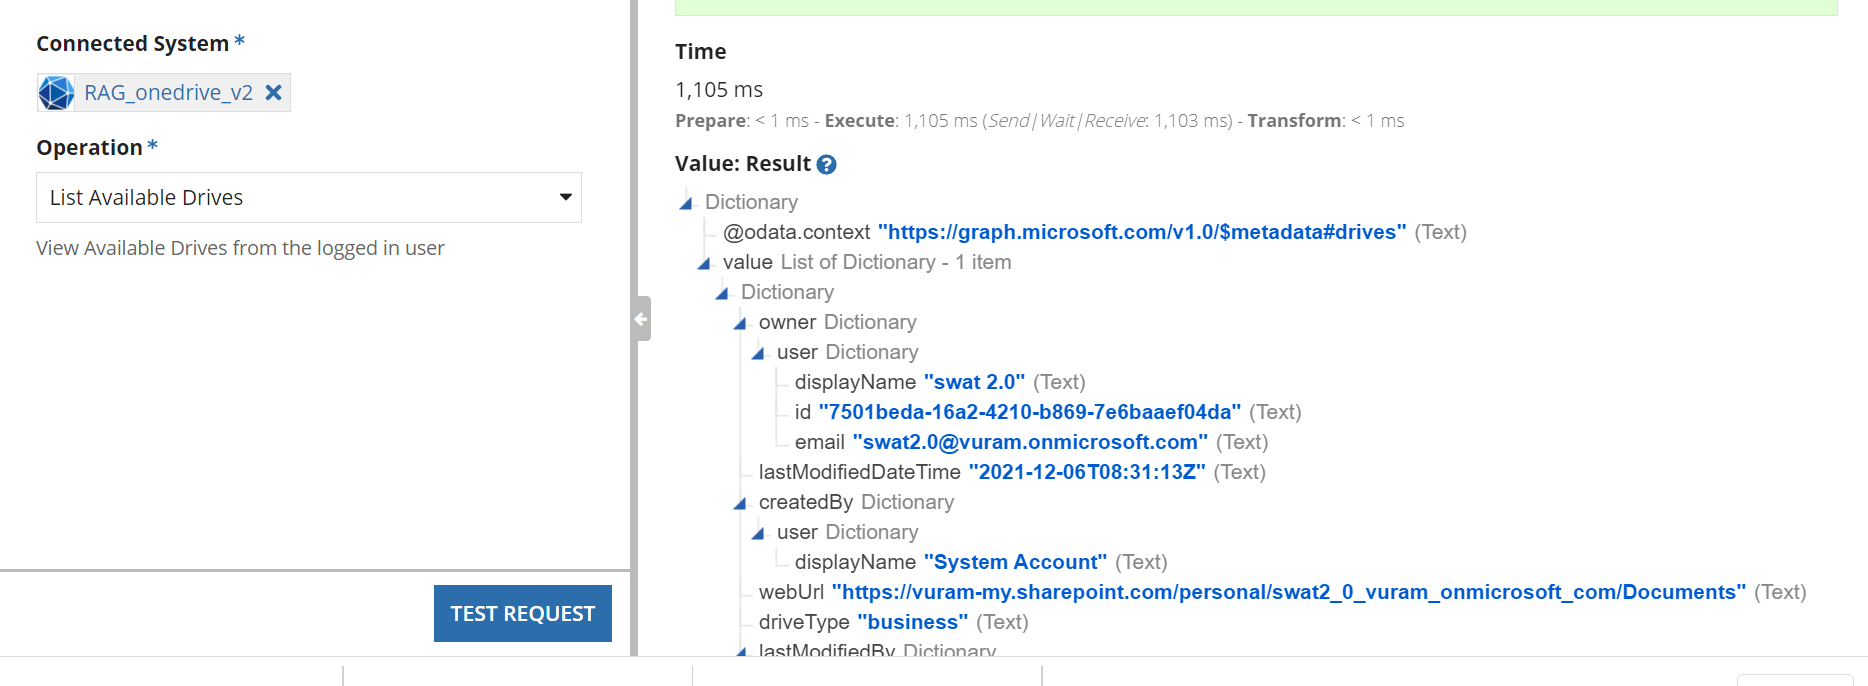The image size is (1868, 686).
Task: Select the lastModifiedDateTime "2021-12-06T08:31:13Z" value
Action: [x=1087, y=472]
